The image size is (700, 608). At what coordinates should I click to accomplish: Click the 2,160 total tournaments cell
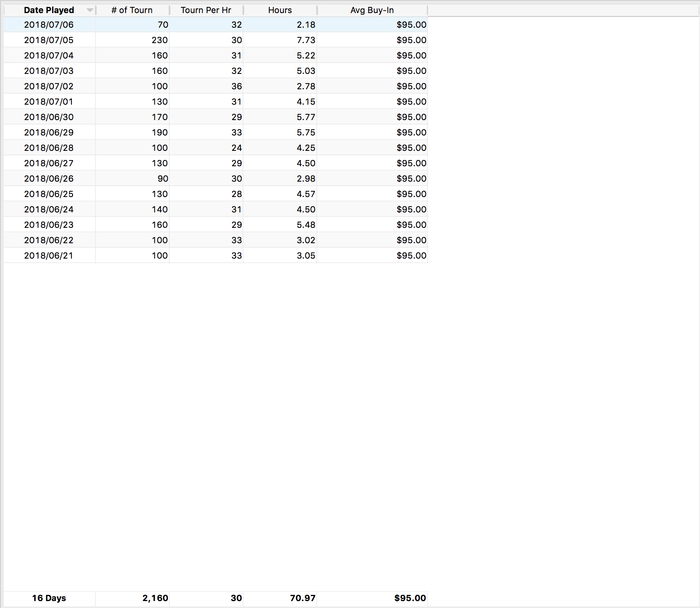tap(133, 598)
